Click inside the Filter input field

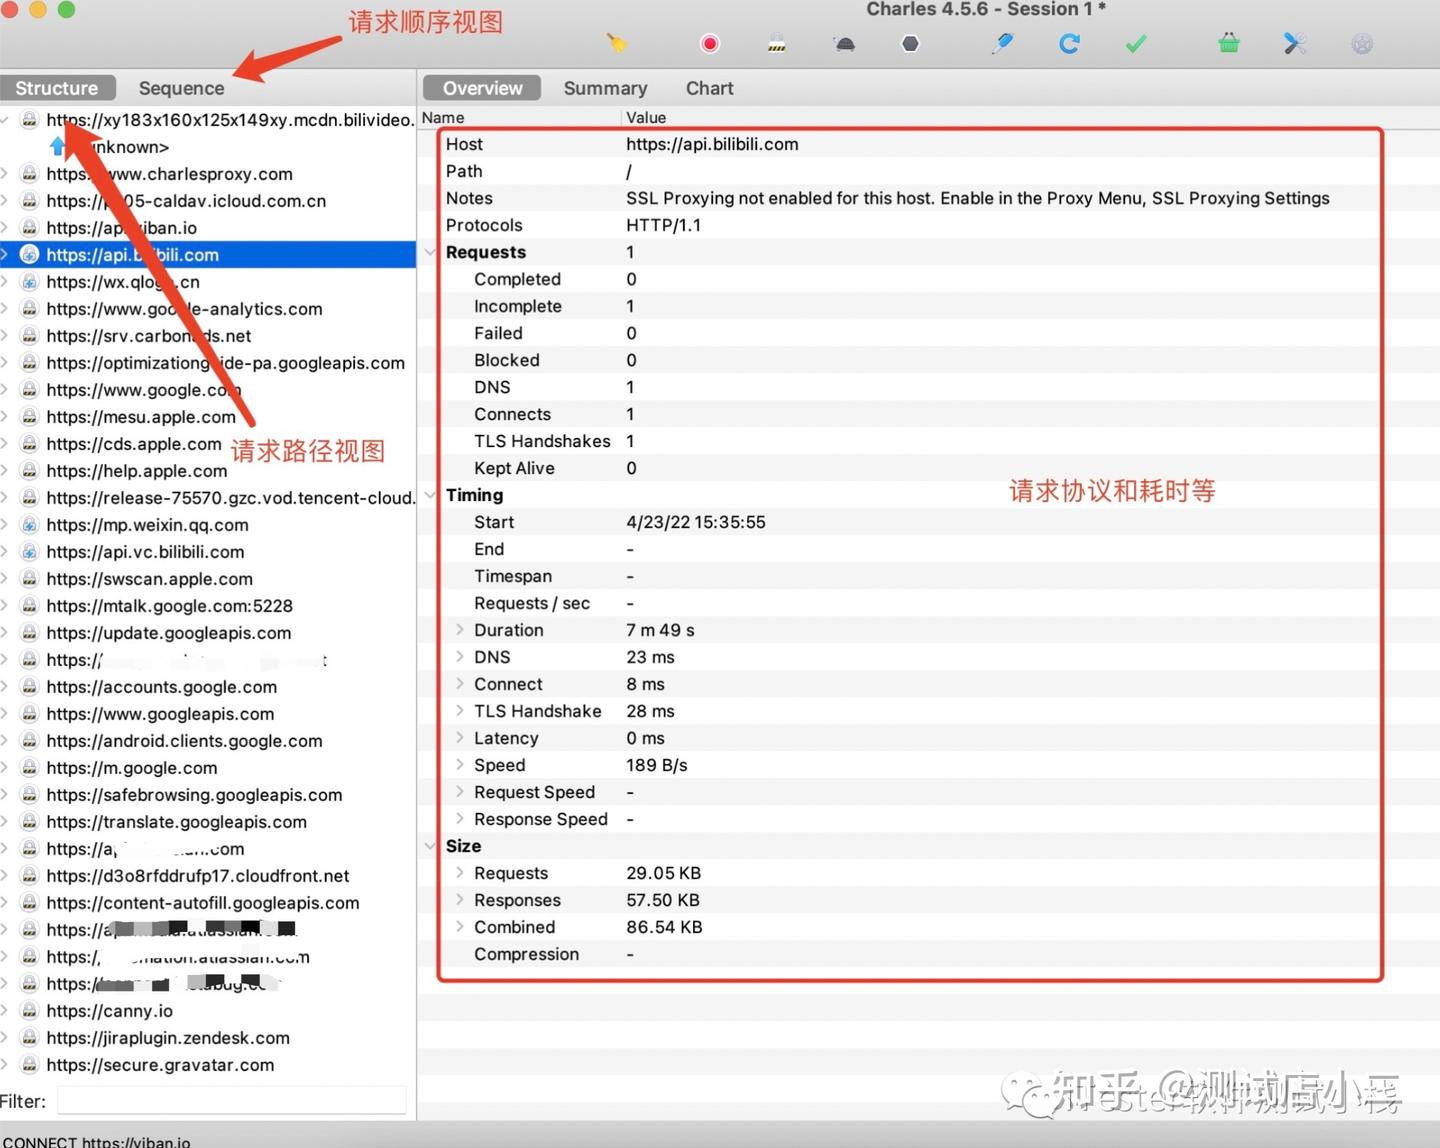pyautogui.click(x=230, y=1100)
